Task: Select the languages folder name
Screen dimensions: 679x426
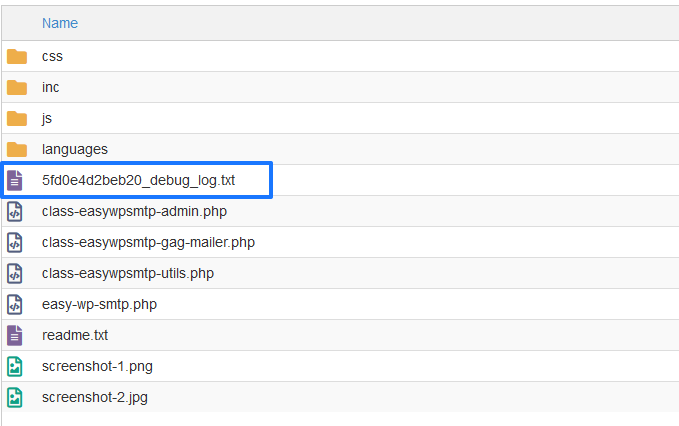Action: [x=74, y=149]
